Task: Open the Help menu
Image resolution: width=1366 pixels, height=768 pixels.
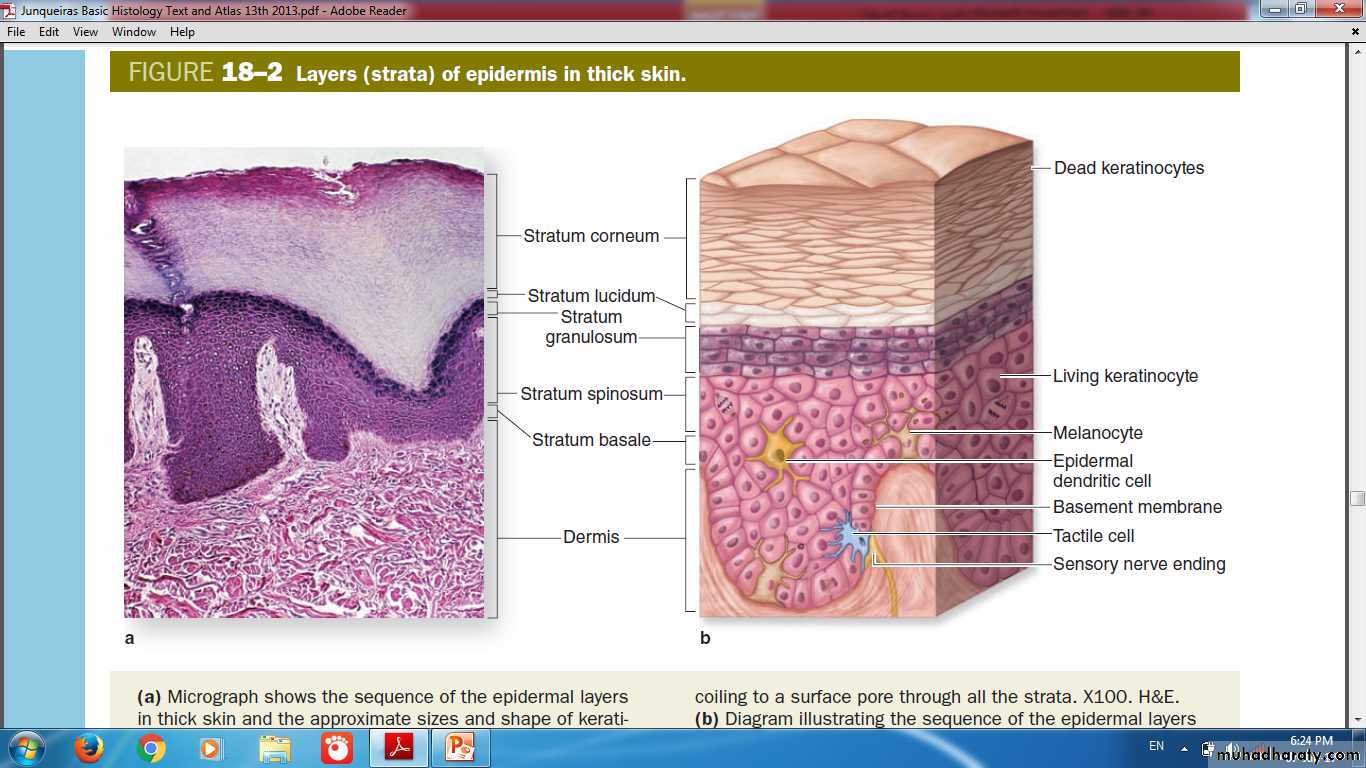Action: point(182,32)
